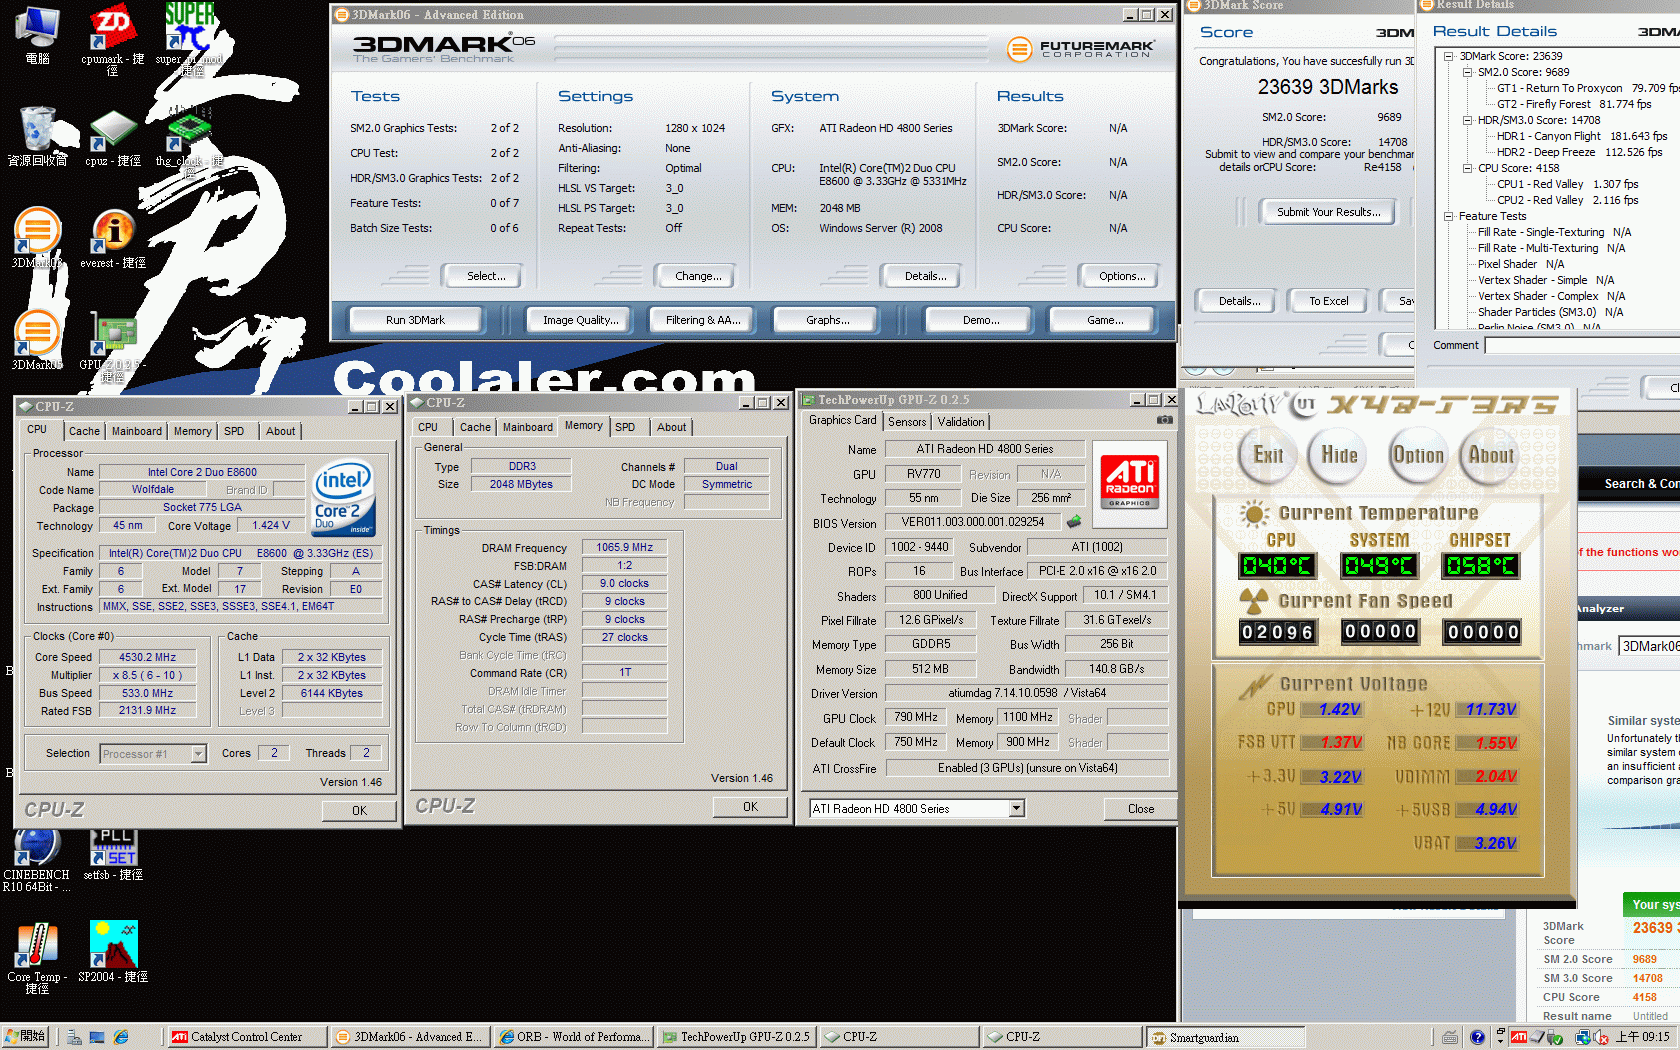Open the computer desktop icon at top-left
The image size is (1680, 1050).
click(37, 35)
